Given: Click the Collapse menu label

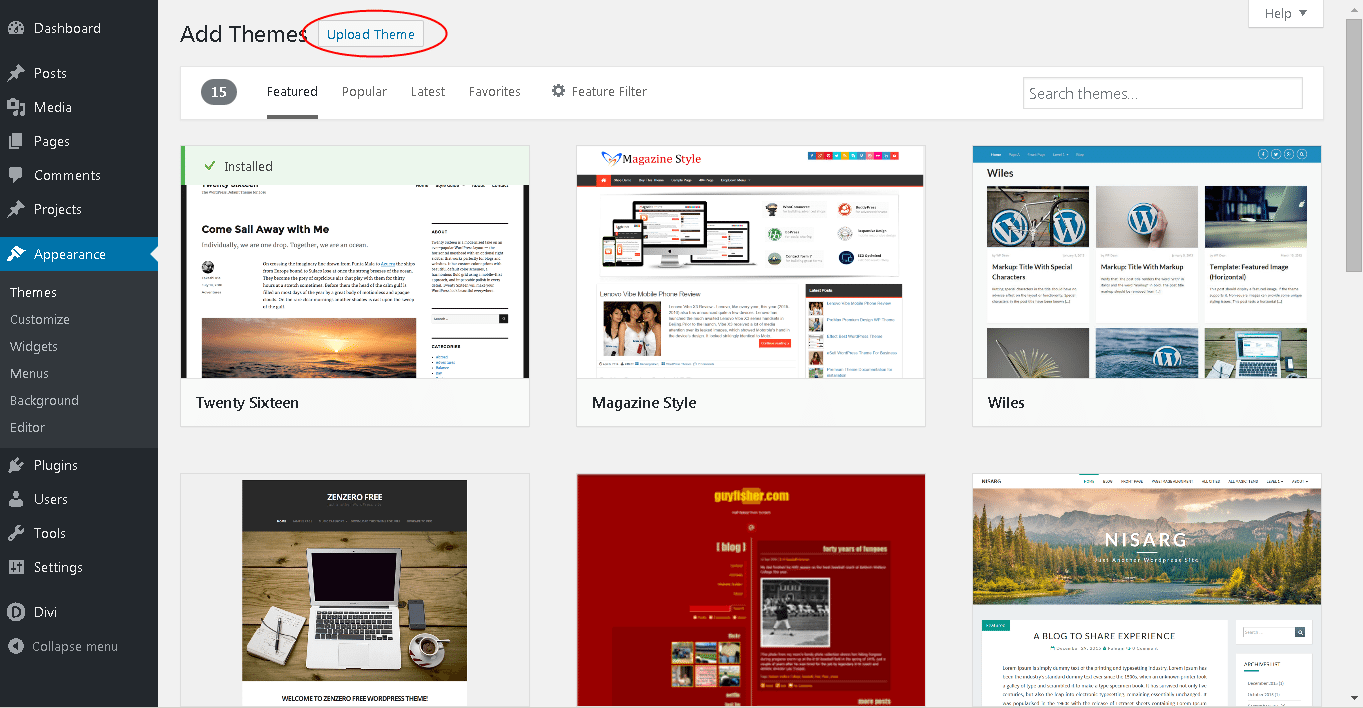Looking at the screenshot, I should (75, 646).
